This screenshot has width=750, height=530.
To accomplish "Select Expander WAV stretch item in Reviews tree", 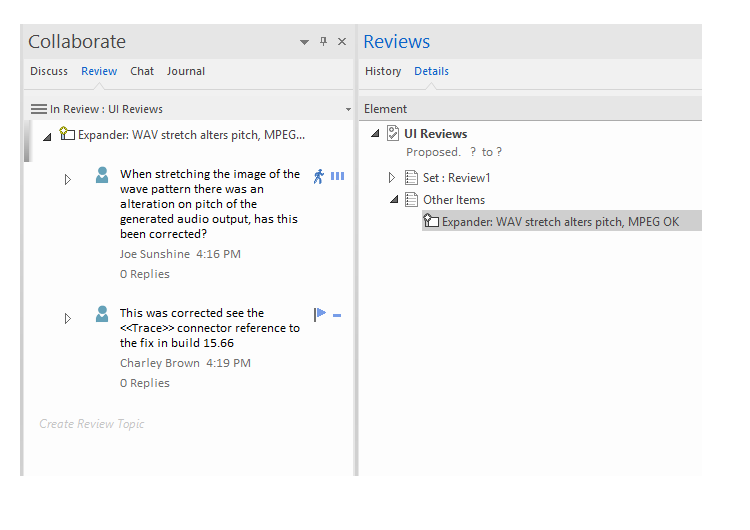I will pyautogui.click(x=559, y=222).
